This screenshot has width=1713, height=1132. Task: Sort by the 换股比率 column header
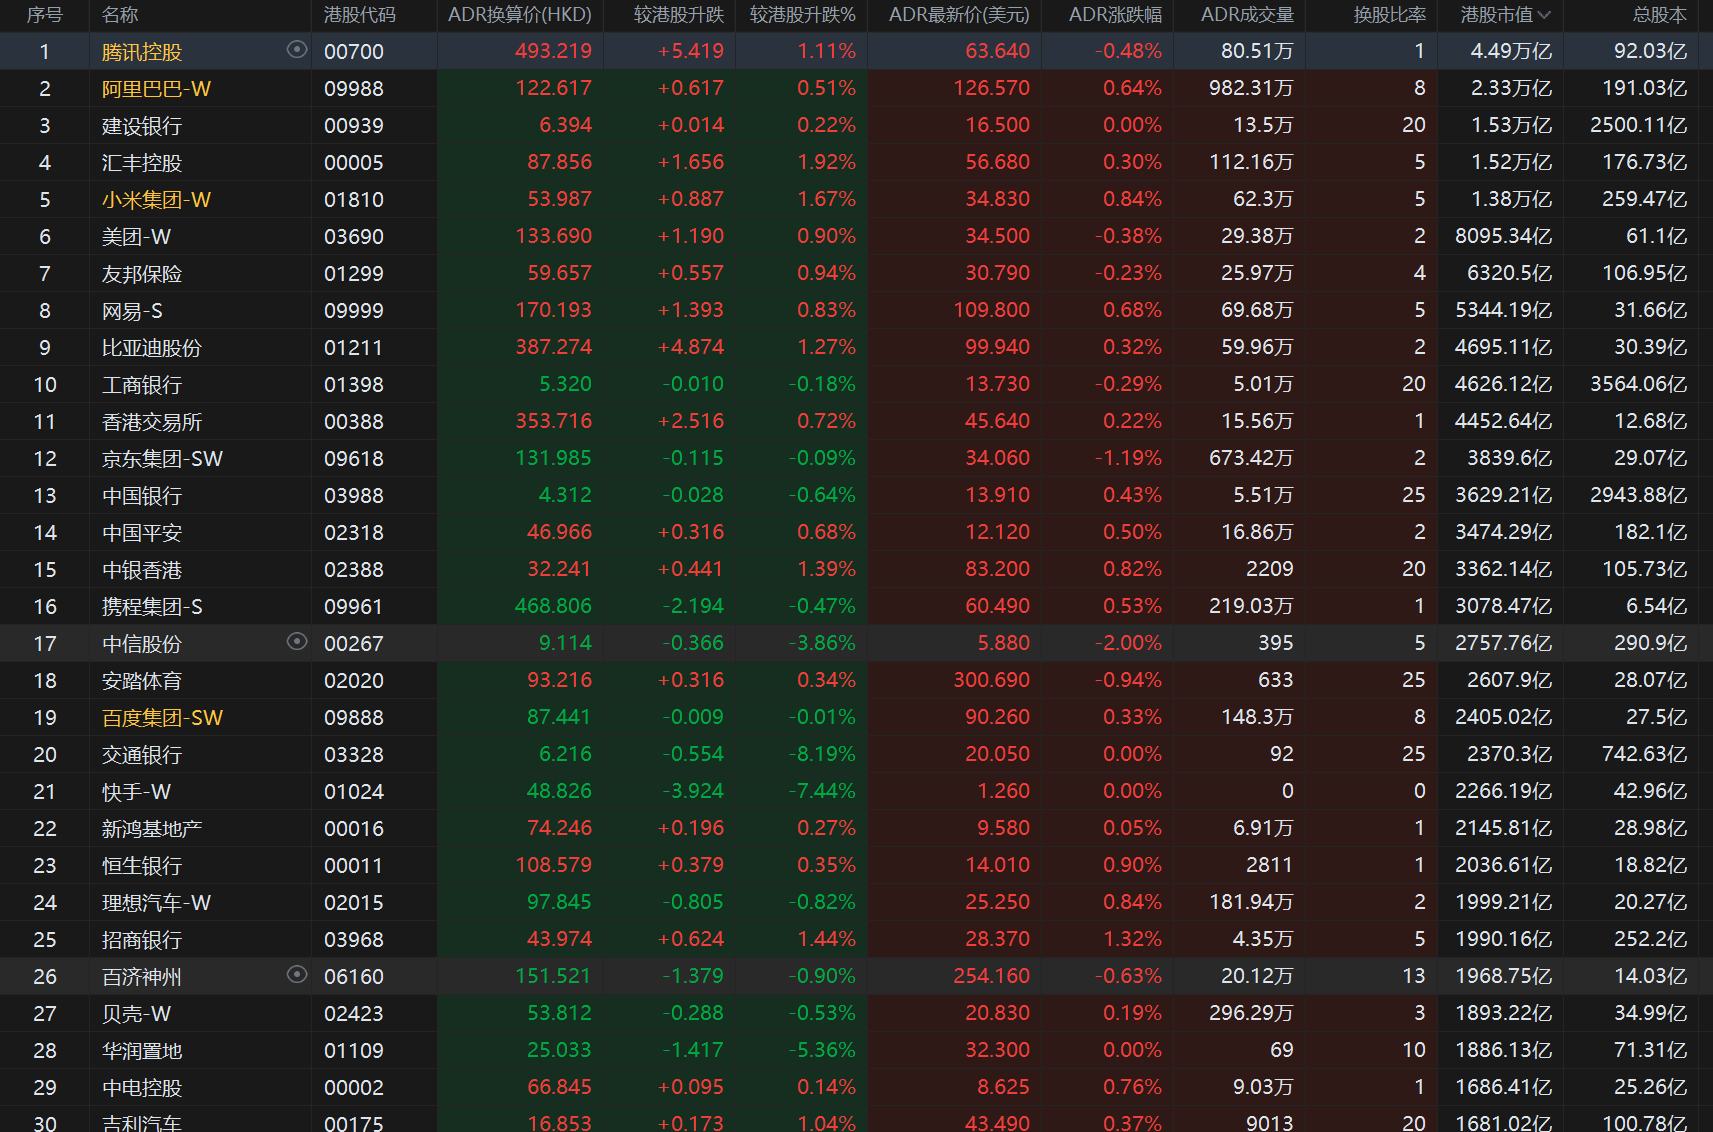(1390, 15)
